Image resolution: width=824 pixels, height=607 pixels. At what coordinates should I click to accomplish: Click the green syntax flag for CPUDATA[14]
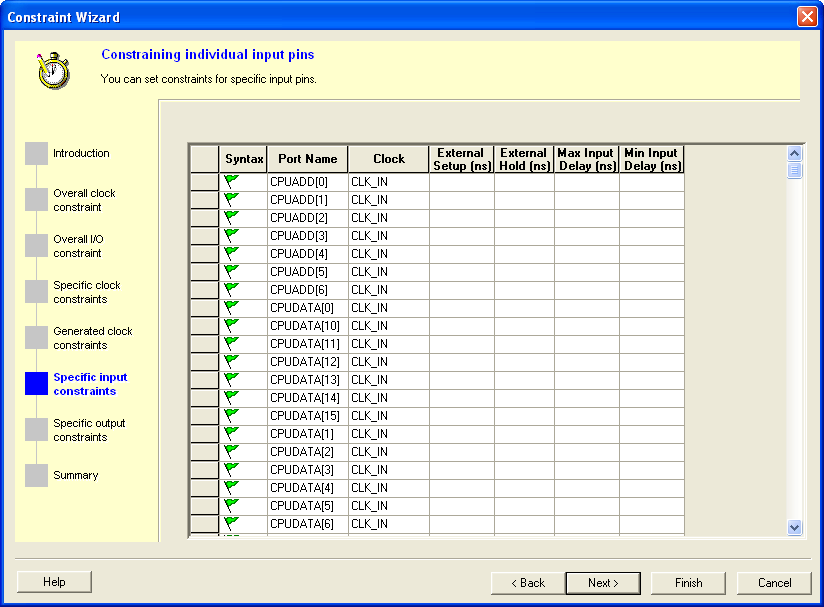tap(231, 397)
